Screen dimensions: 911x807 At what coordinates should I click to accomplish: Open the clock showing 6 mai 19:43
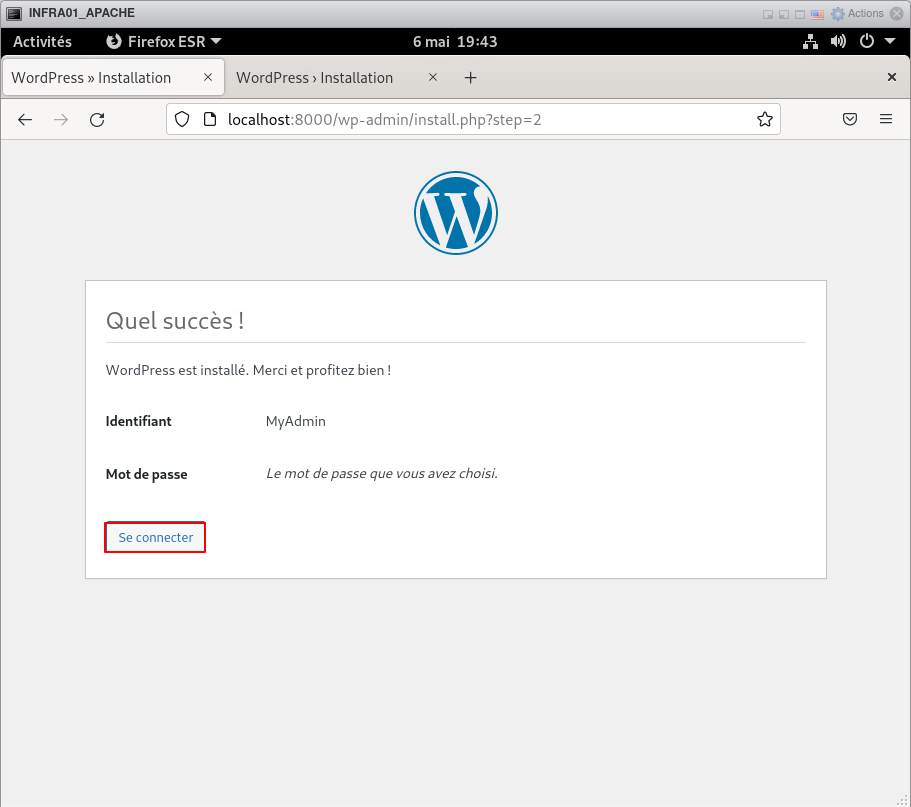click(455, 42)
